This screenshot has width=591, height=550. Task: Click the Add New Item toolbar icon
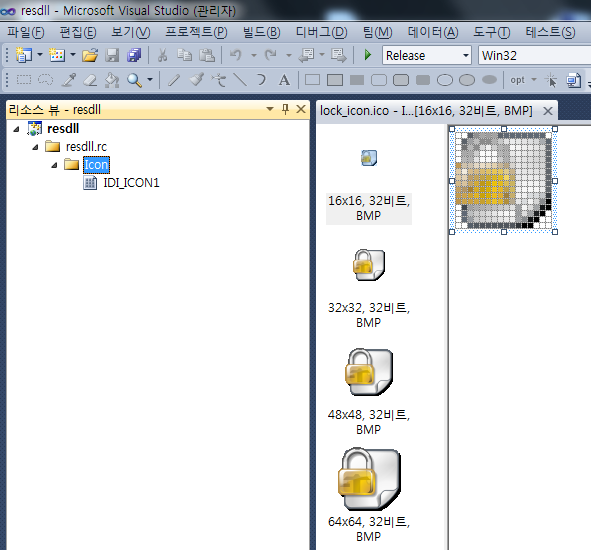(57, 55)
